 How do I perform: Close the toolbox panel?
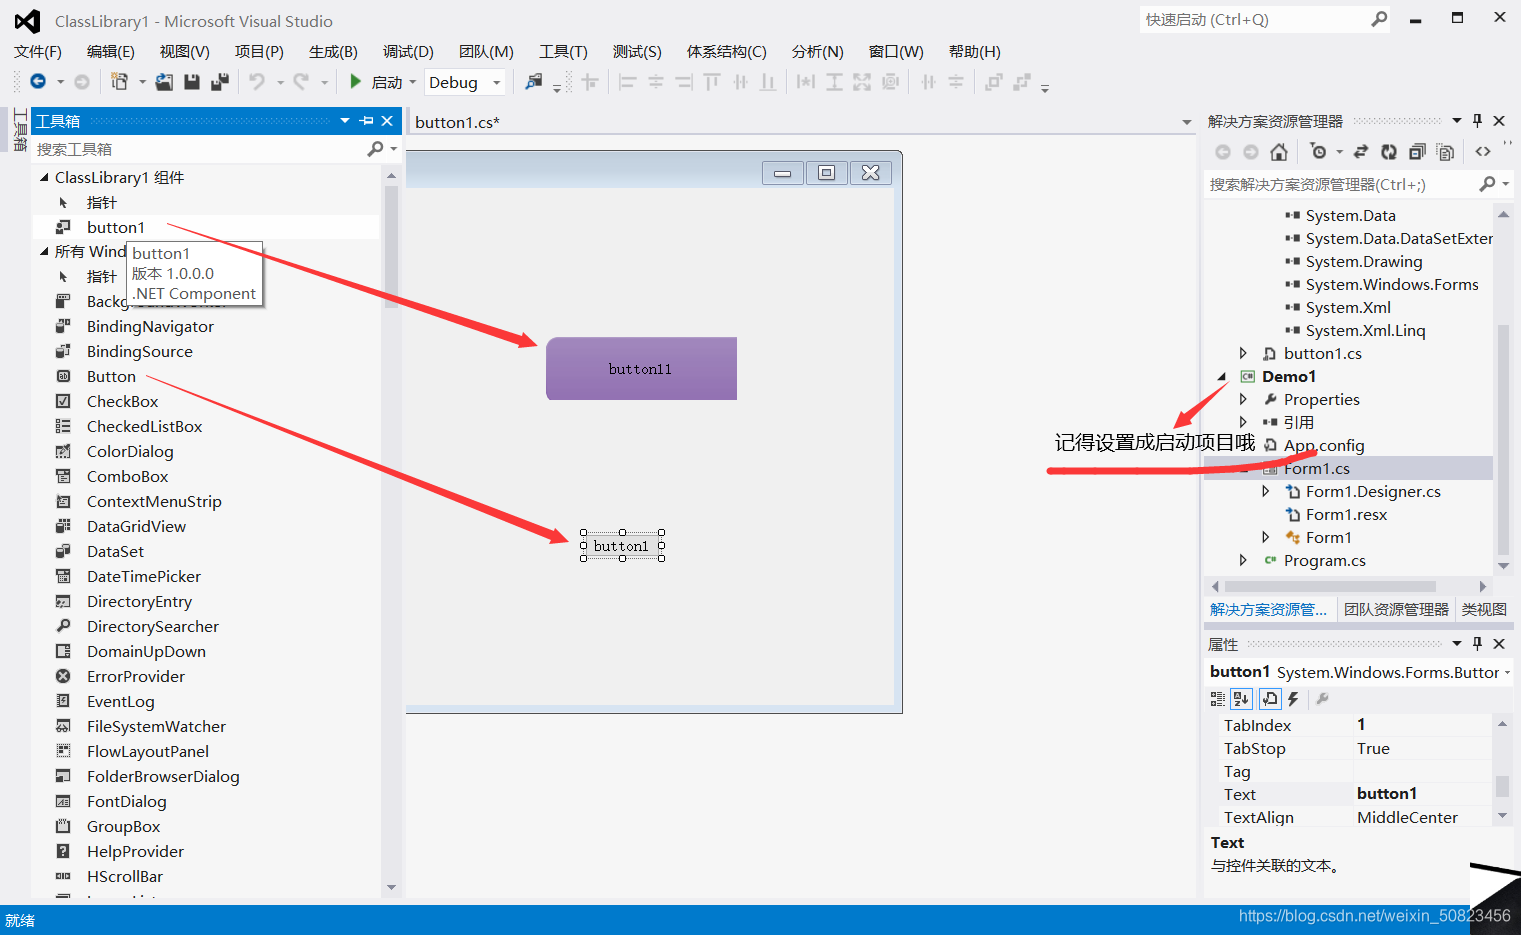(x=387, y=121)
